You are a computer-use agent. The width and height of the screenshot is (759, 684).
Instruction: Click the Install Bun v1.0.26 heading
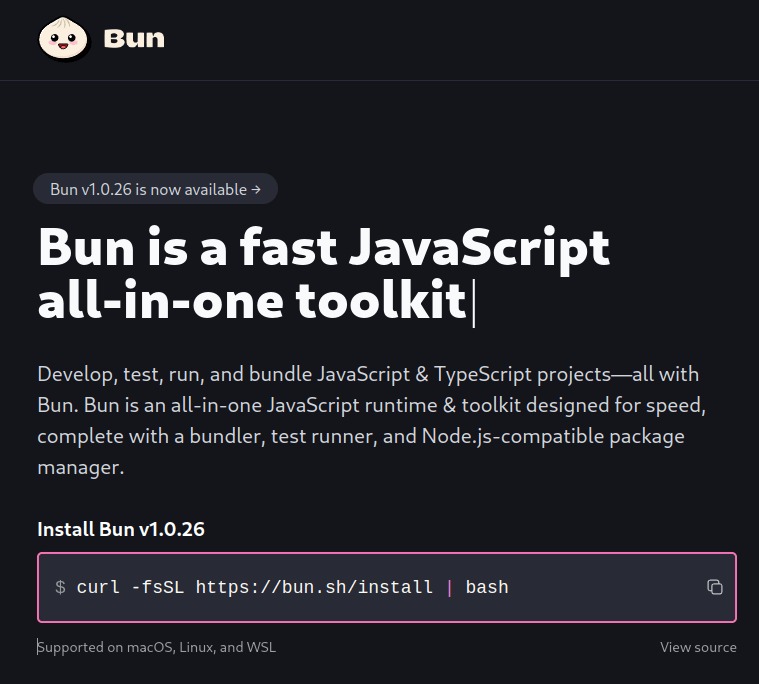(x=121, y=529)
